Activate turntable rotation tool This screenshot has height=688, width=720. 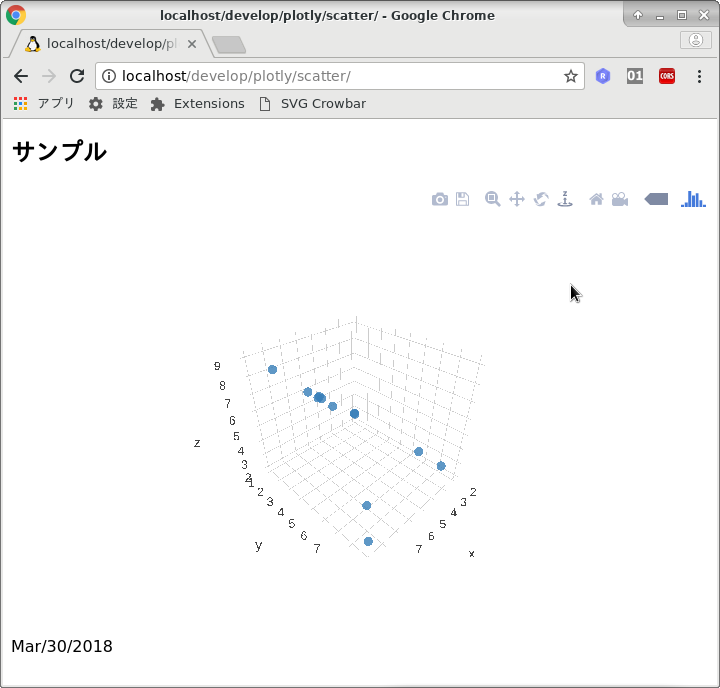(x=565, y=199)
